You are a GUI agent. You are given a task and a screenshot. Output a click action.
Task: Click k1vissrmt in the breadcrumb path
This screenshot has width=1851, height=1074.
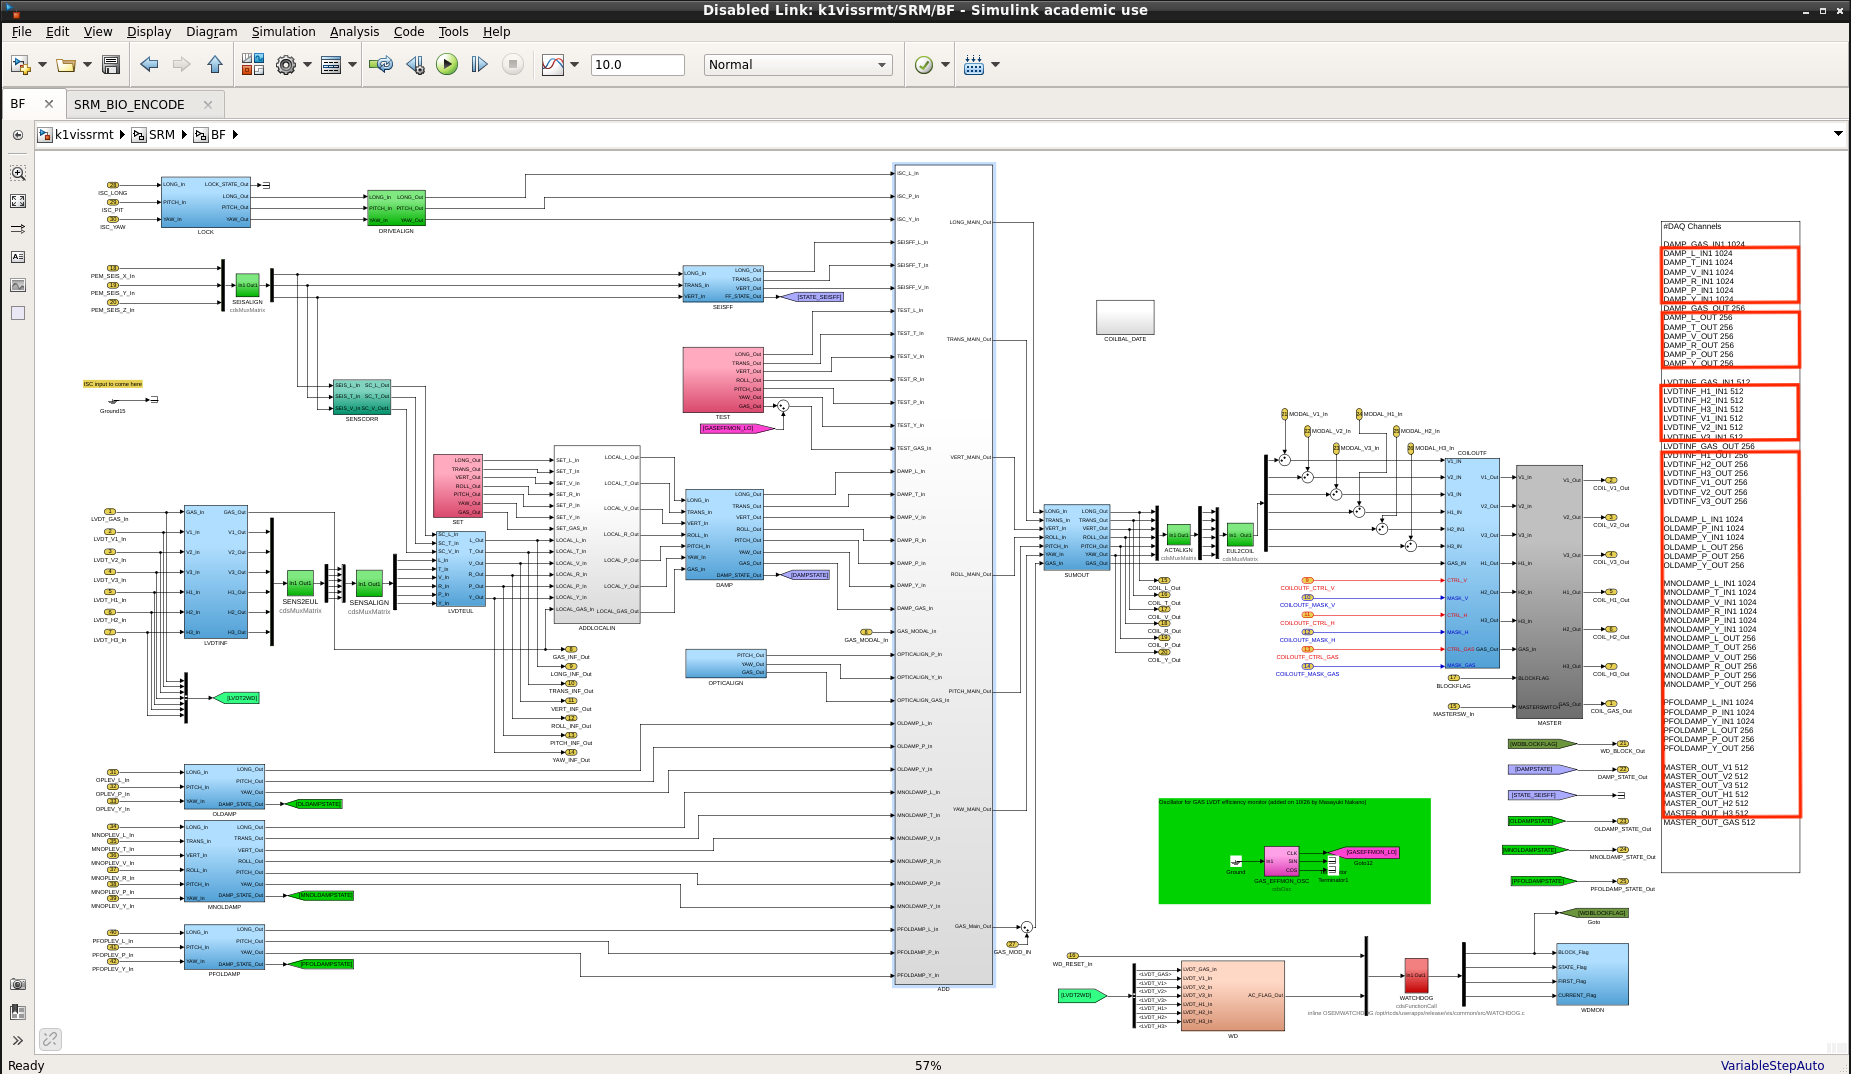(84, 135)
